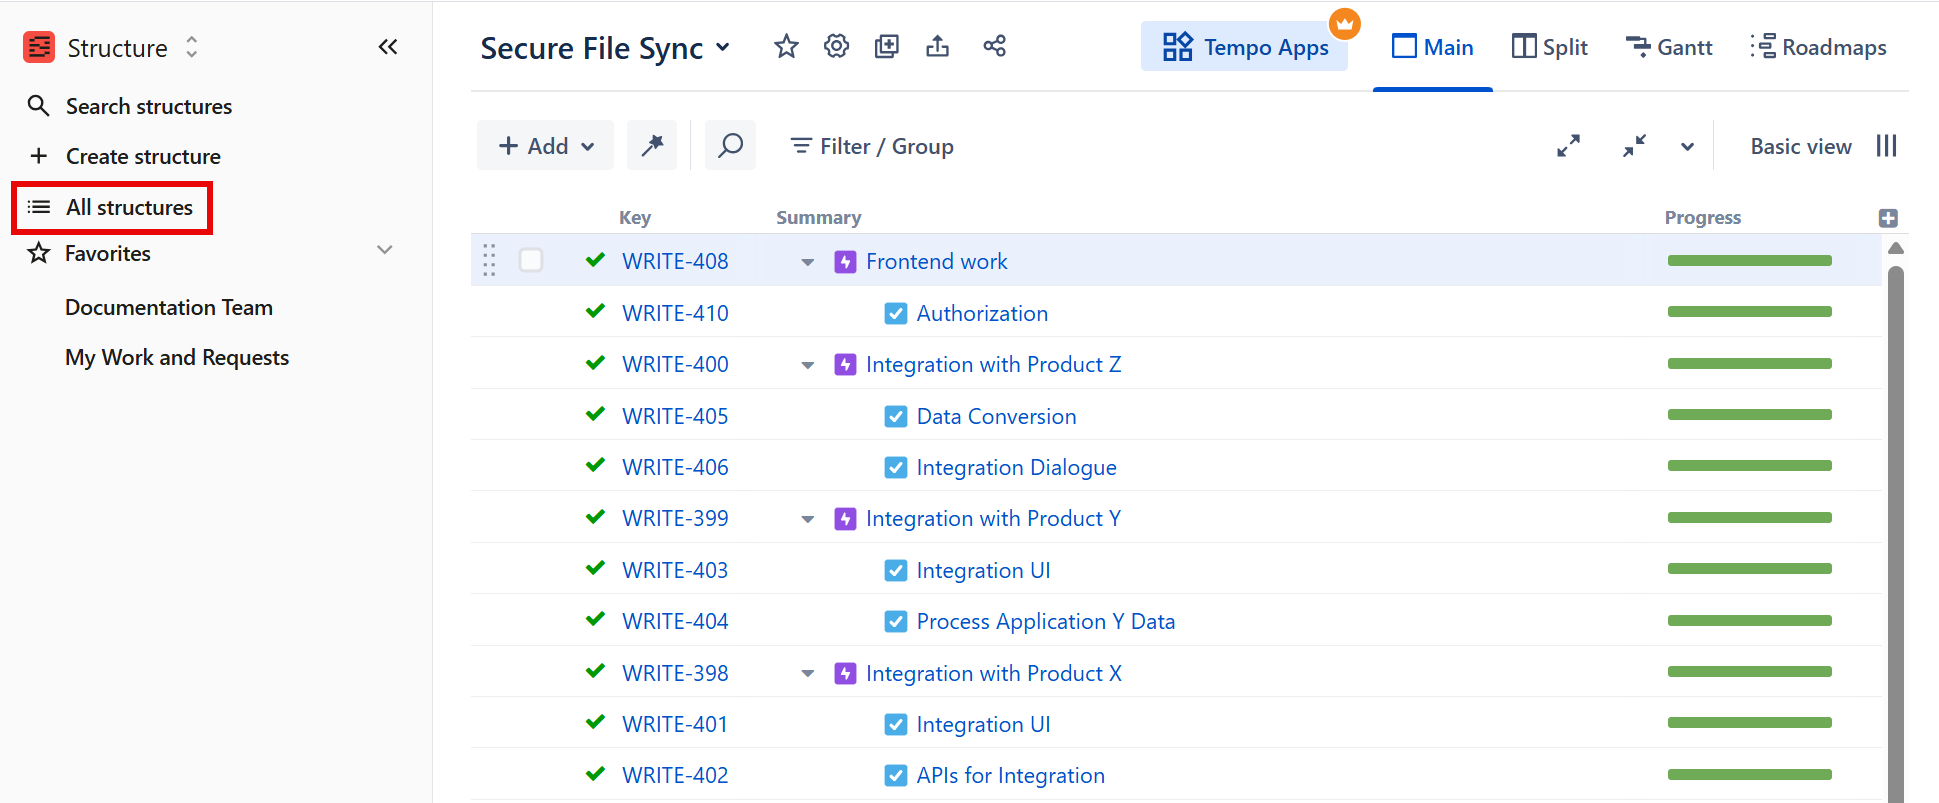The height and width of the screenshot is (803, 1939).
Task: Click the export structure icon
Action: (x=937, y=47)
